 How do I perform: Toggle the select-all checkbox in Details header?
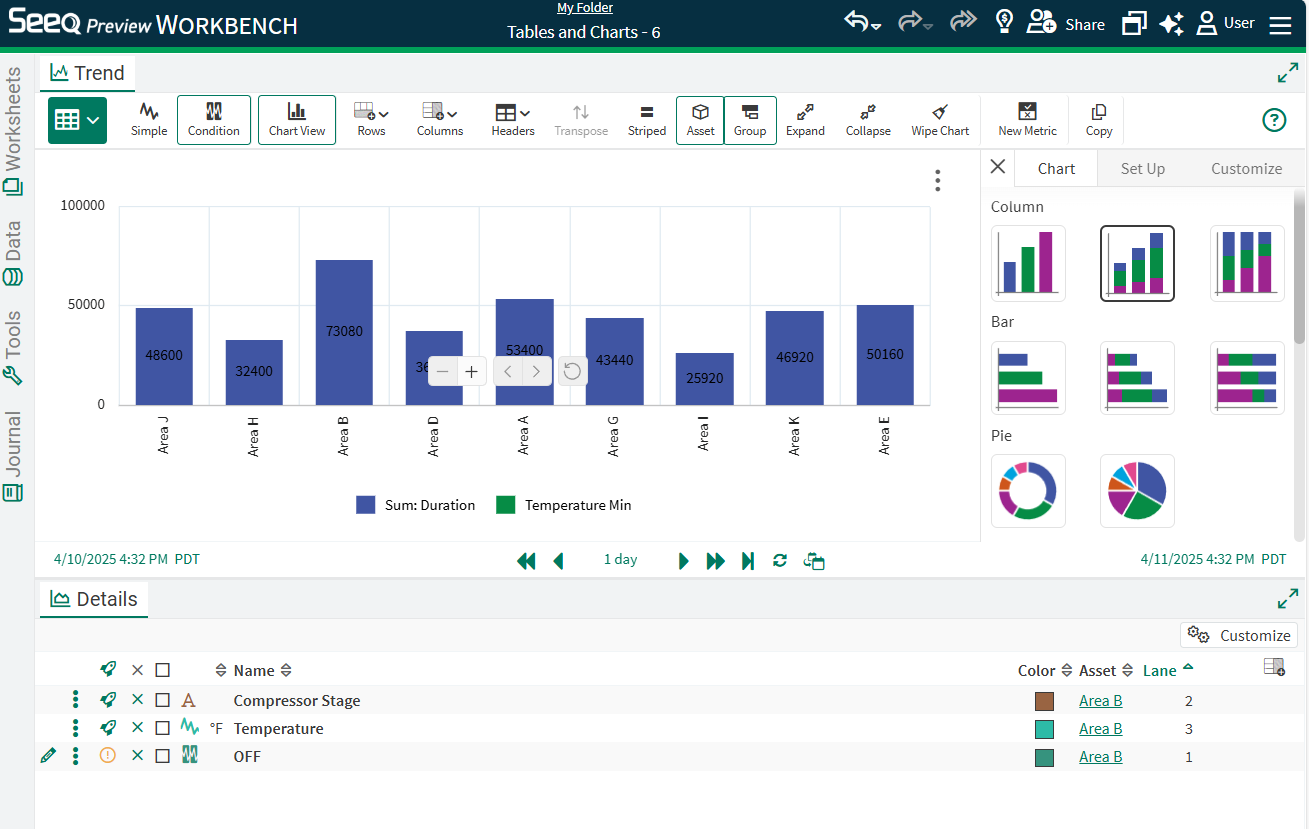point(163,671)
